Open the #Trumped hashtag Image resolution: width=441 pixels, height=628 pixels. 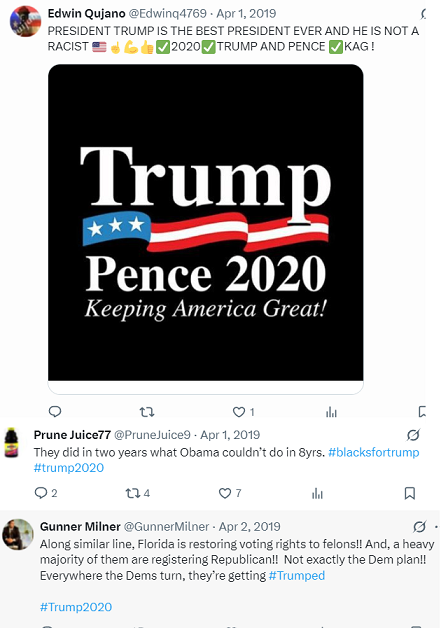(x=297, y=576)
